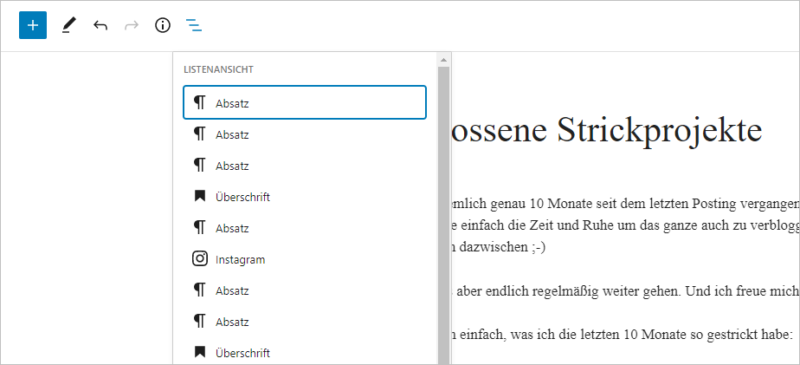Choose the Überschrift label at the list bottom
The image size is (800, 365).
pyautogui.click(x=242, y=353)
